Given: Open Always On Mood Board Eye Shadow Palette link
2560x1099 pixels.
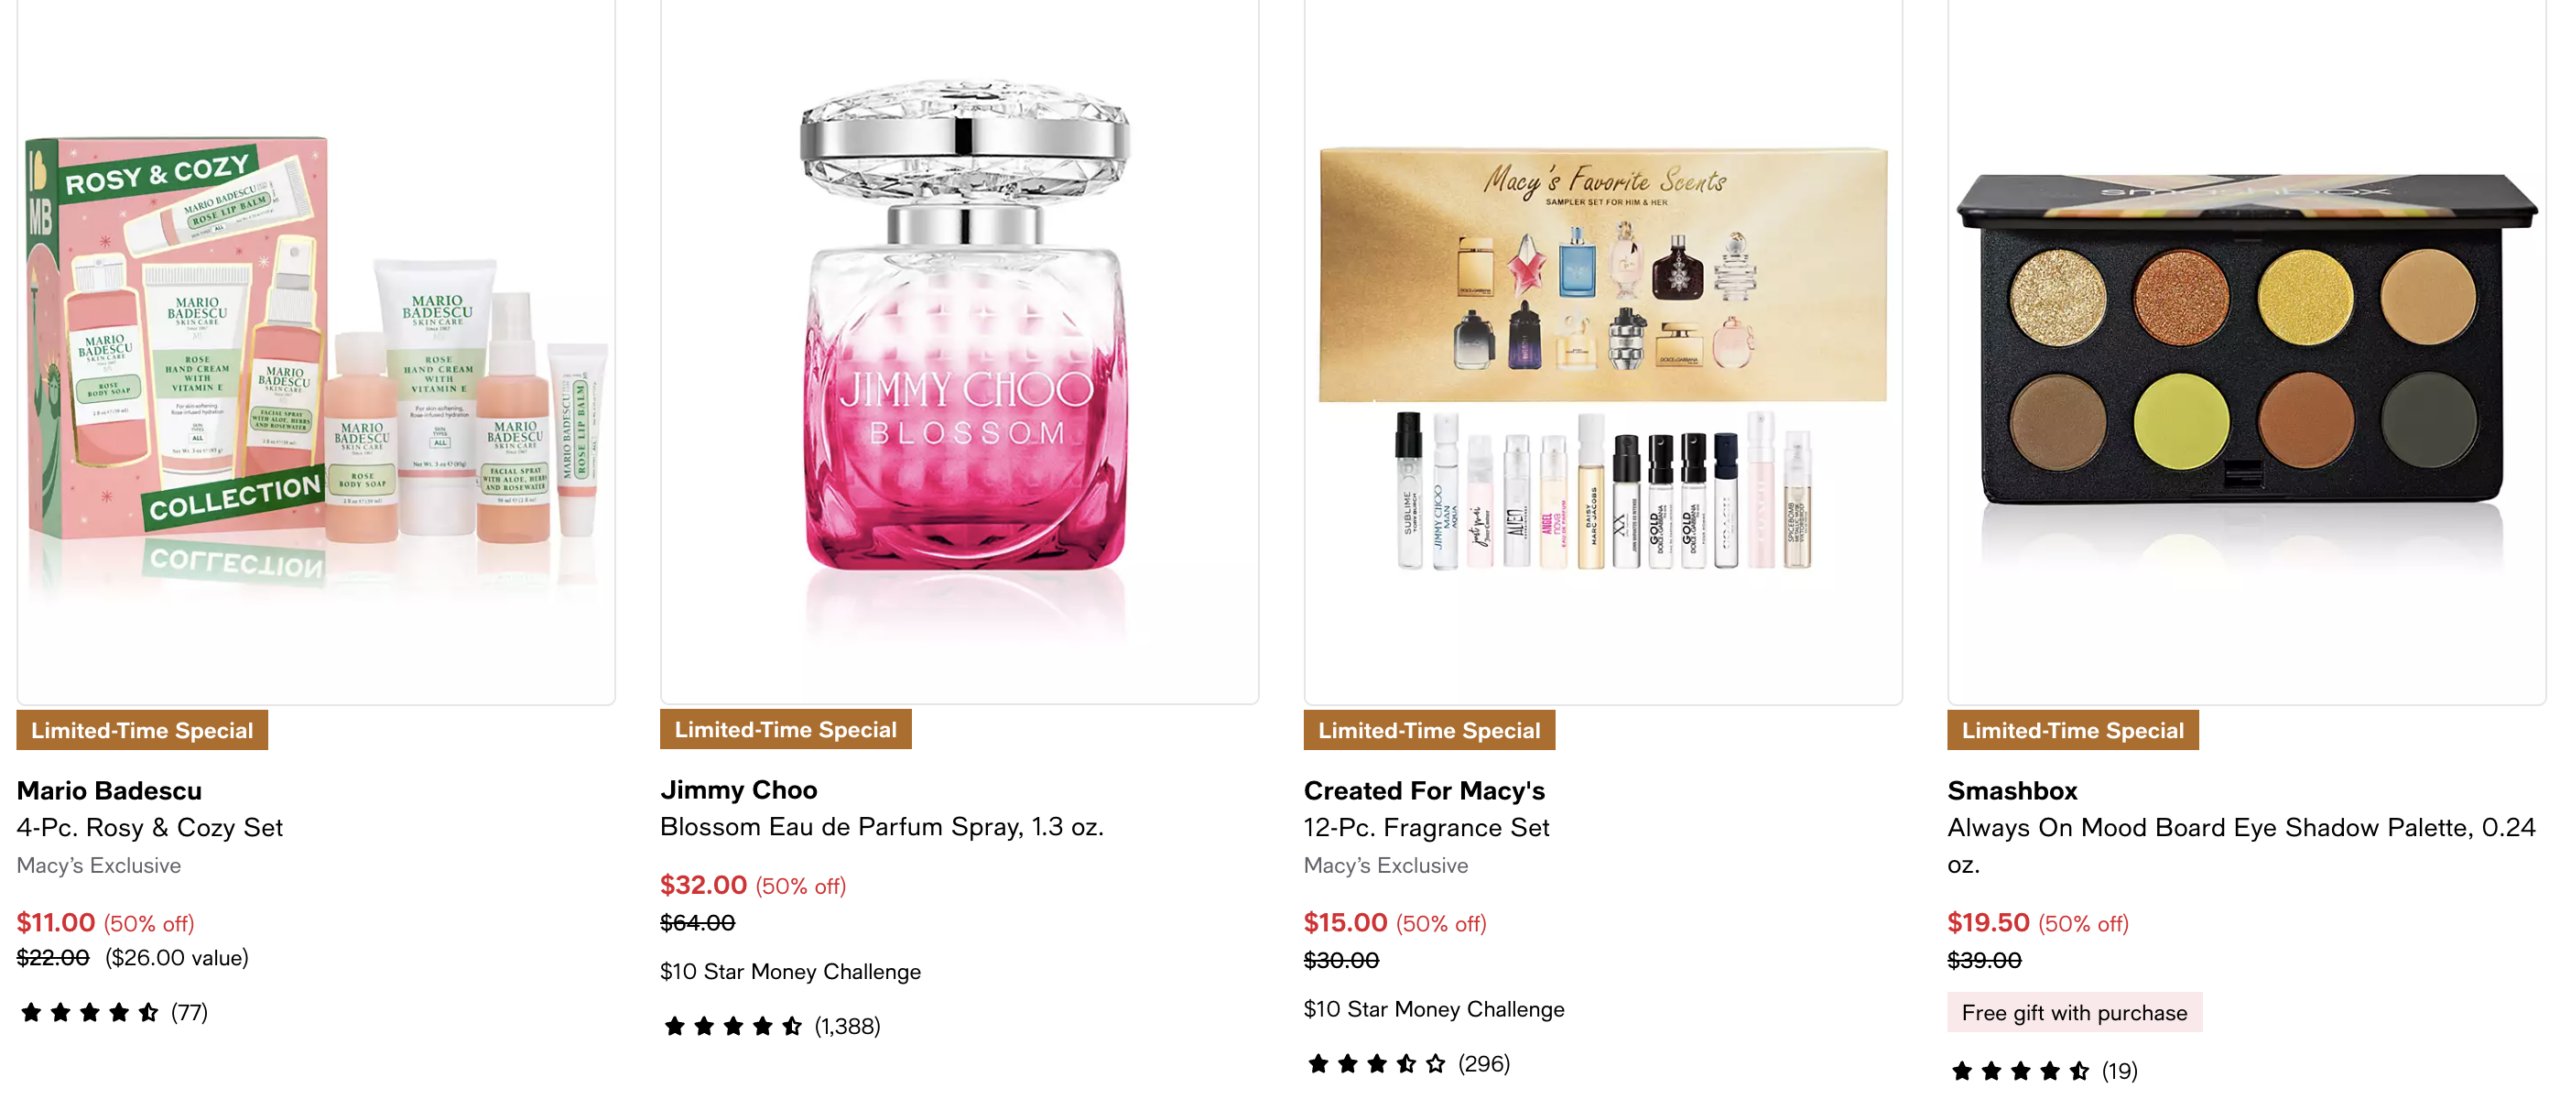Looking at the screenshot, I should coord(2240,845).
